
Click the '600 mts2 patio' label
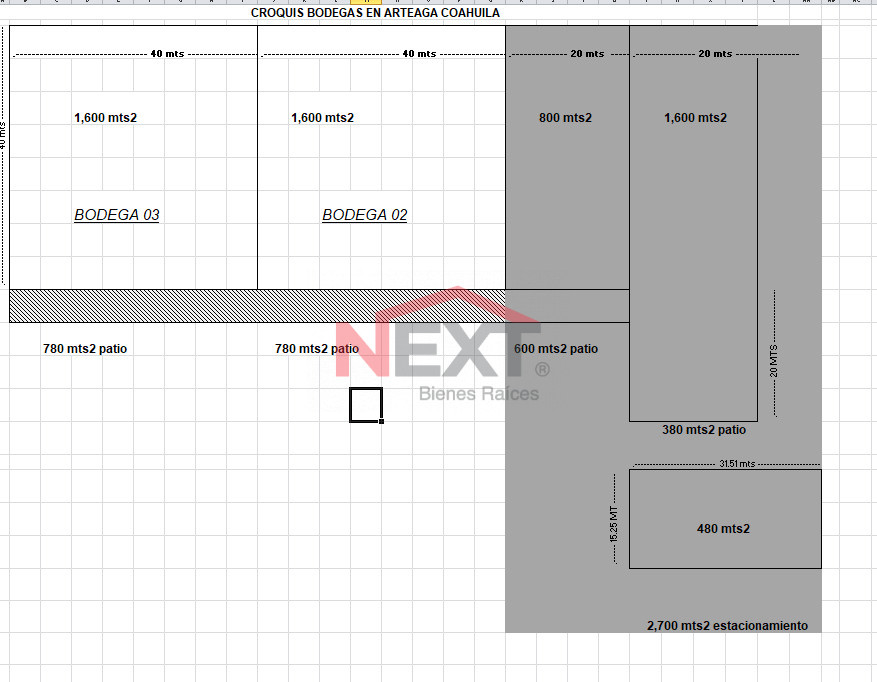pos(556,349)
